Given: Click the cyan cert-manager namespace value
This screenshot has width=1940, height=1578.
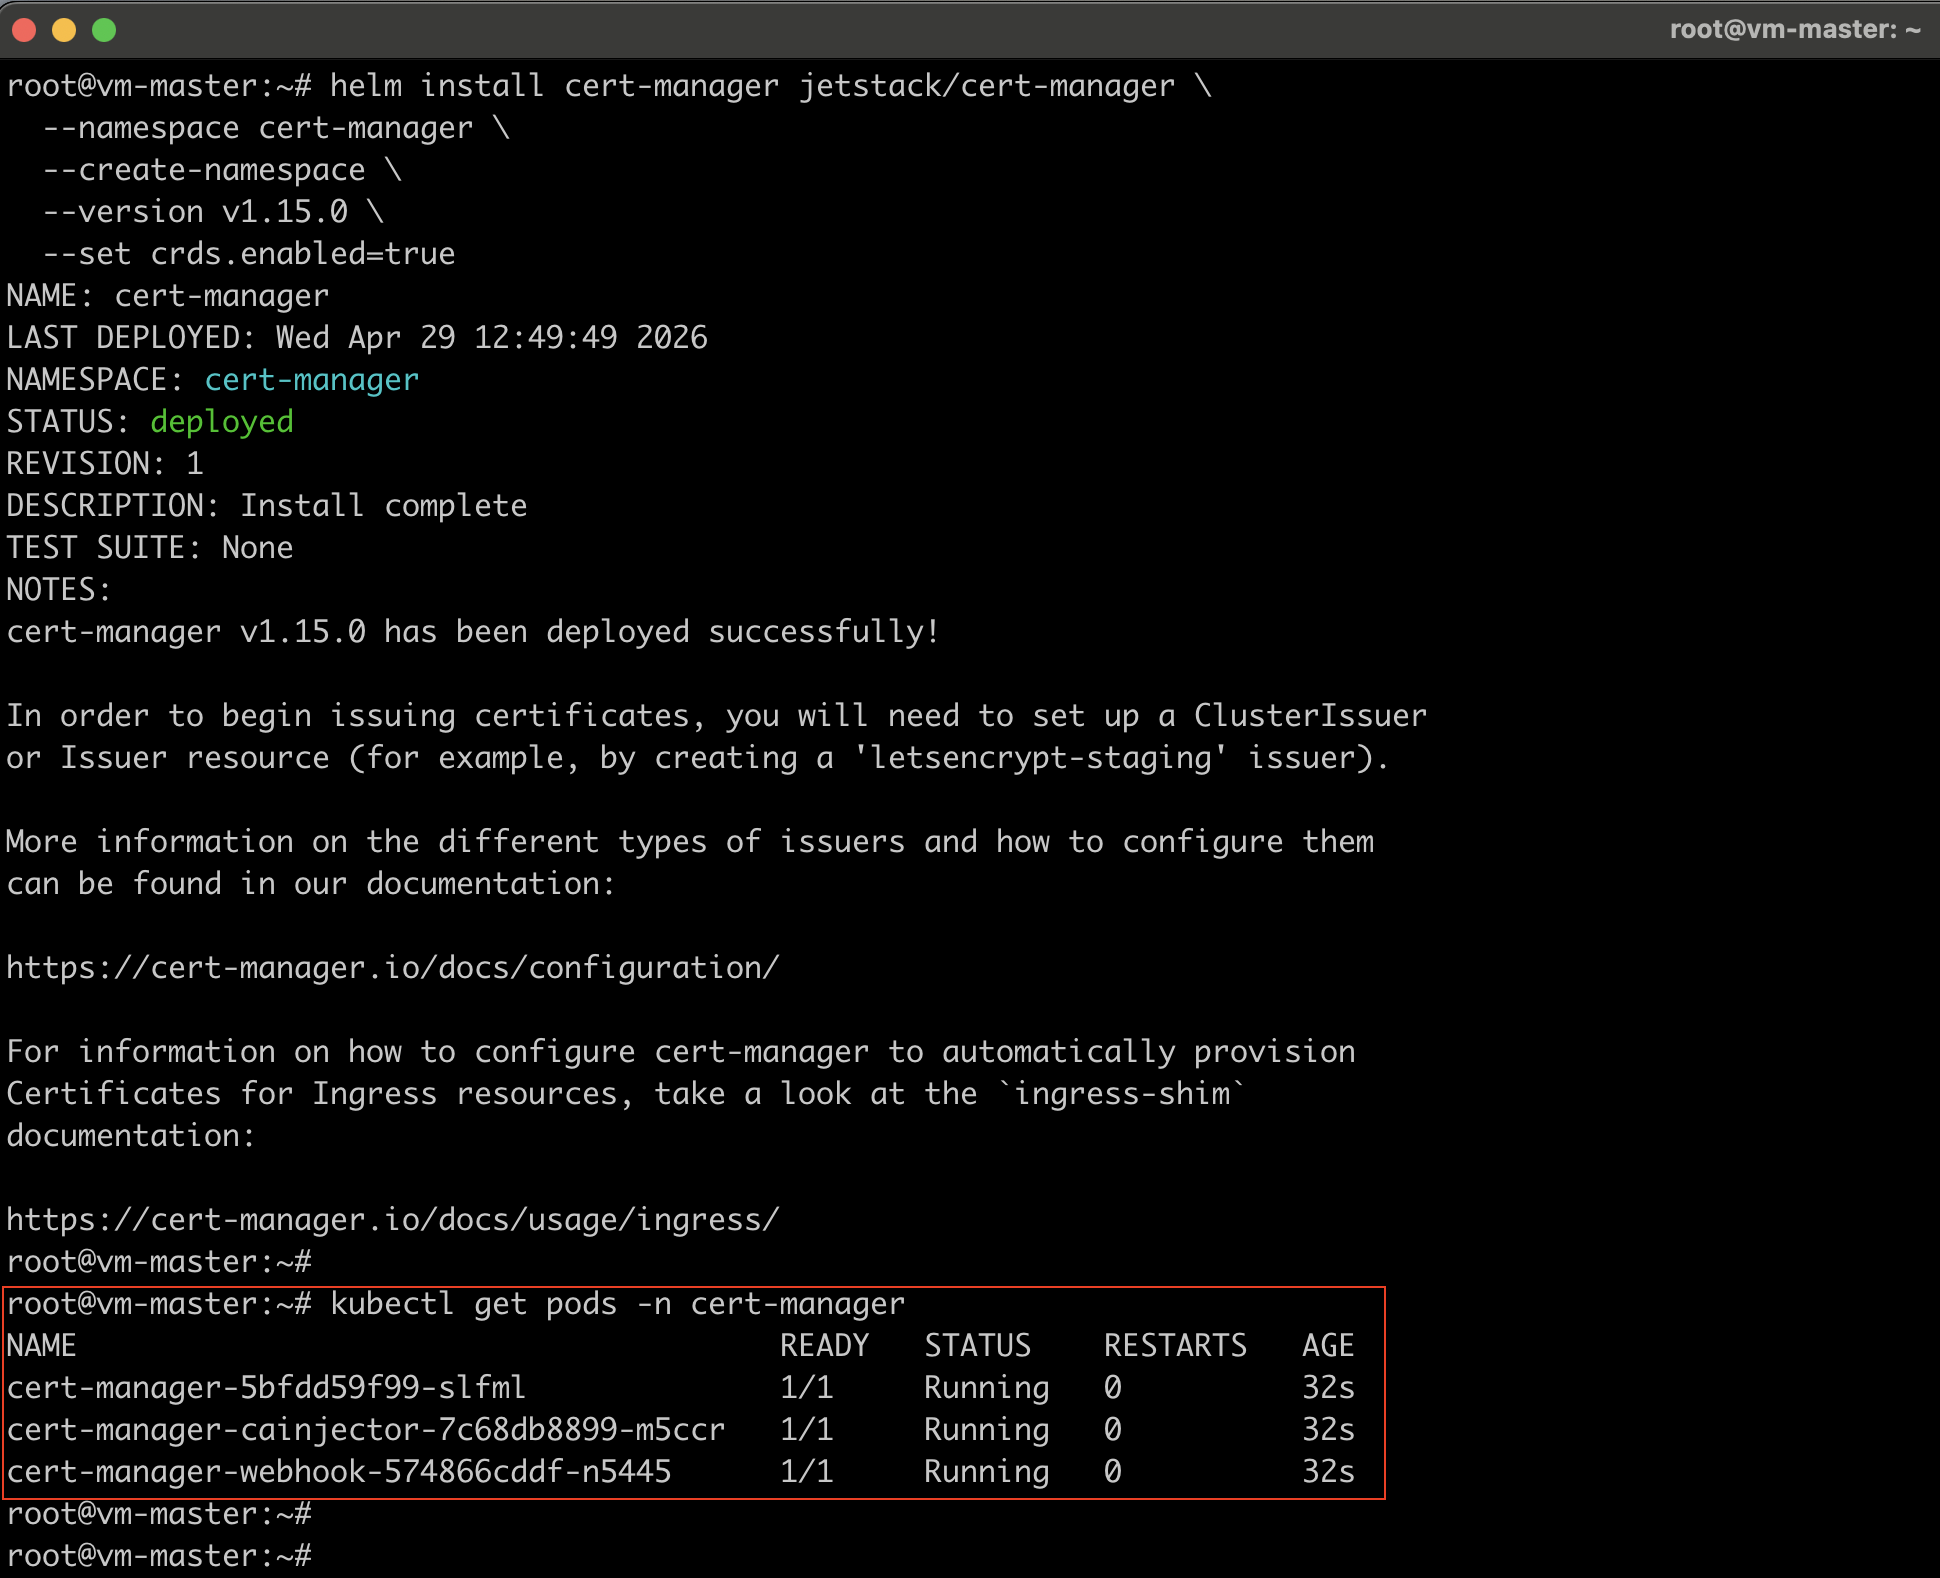Looking at the screenshot, I should coord(311,380).
